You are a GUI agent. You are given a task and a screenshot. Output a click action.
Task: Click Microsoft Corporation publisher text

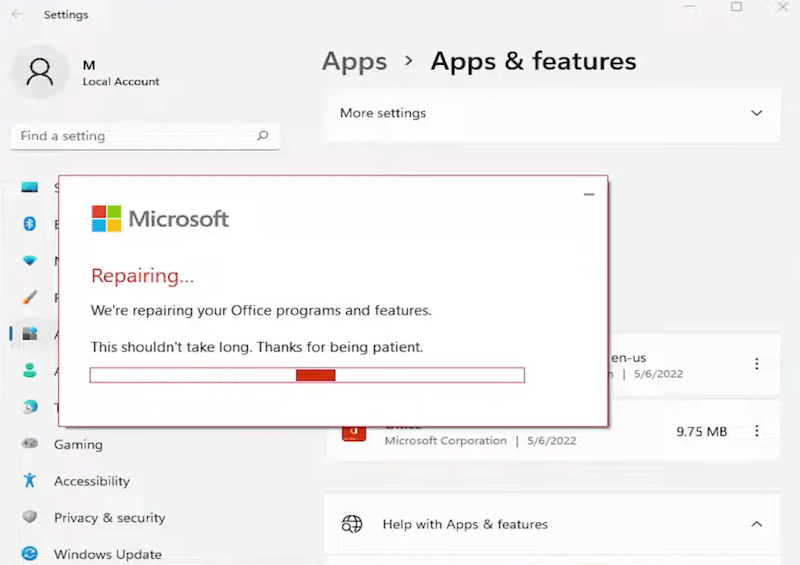click(446, 440)
